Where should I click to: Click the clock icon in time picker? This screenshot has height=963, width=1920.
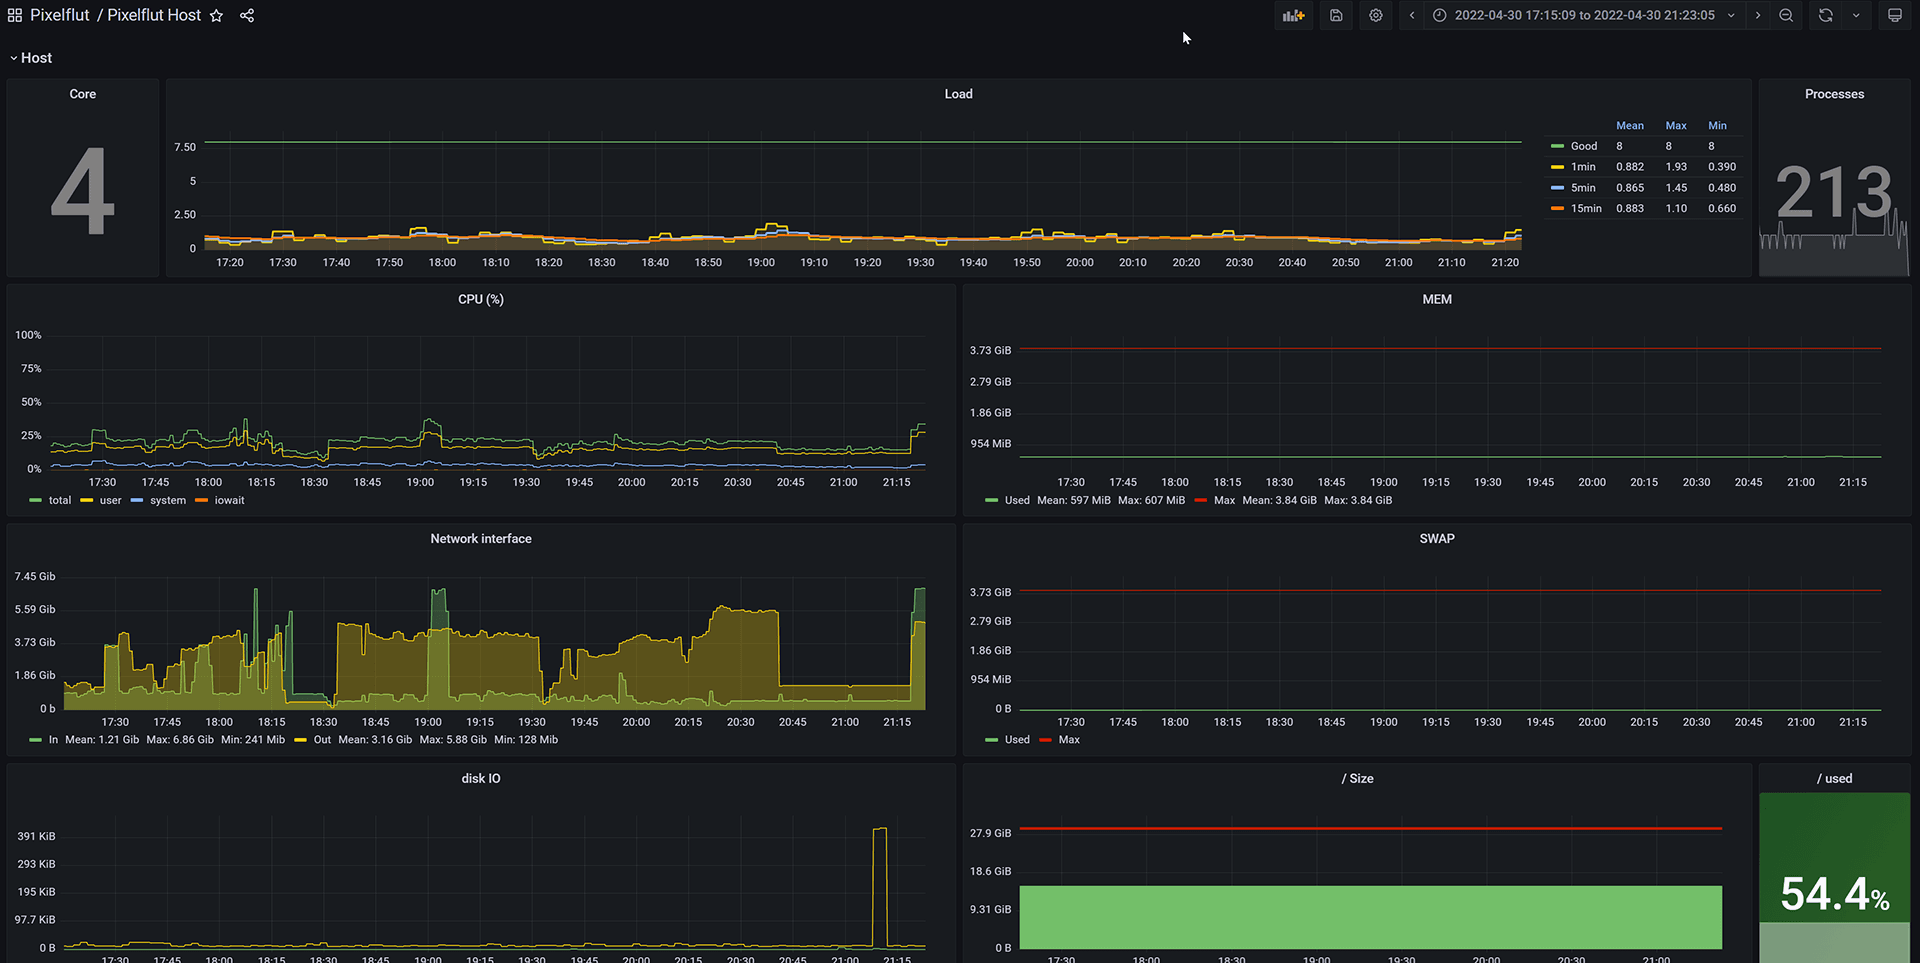(1439, 15)
